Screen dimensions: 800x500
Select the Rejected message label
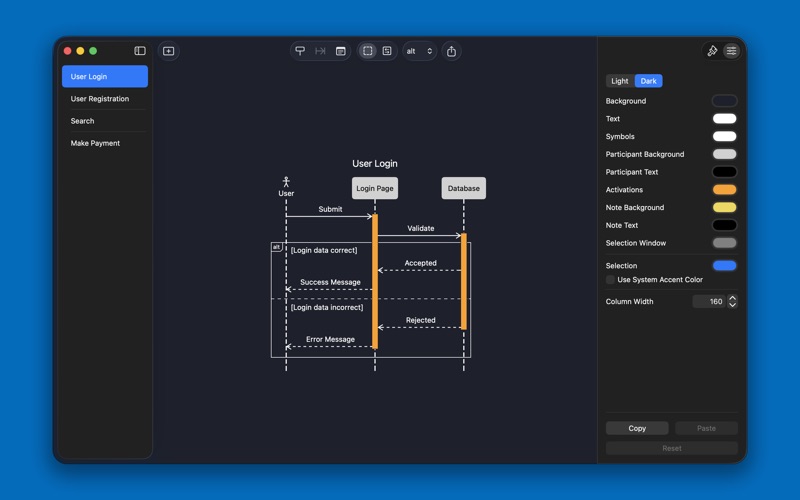pos(420,320)
